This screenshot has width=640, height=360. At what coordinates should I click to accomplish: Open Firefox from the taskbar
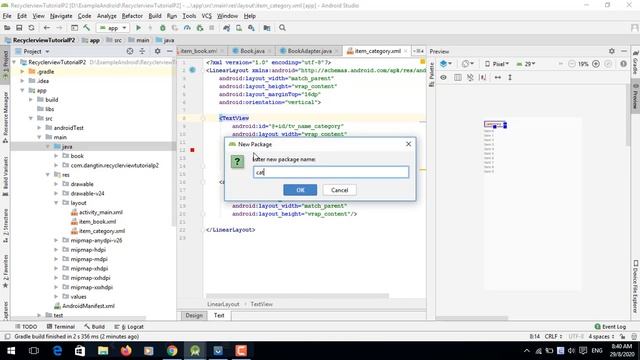[126, 351]
